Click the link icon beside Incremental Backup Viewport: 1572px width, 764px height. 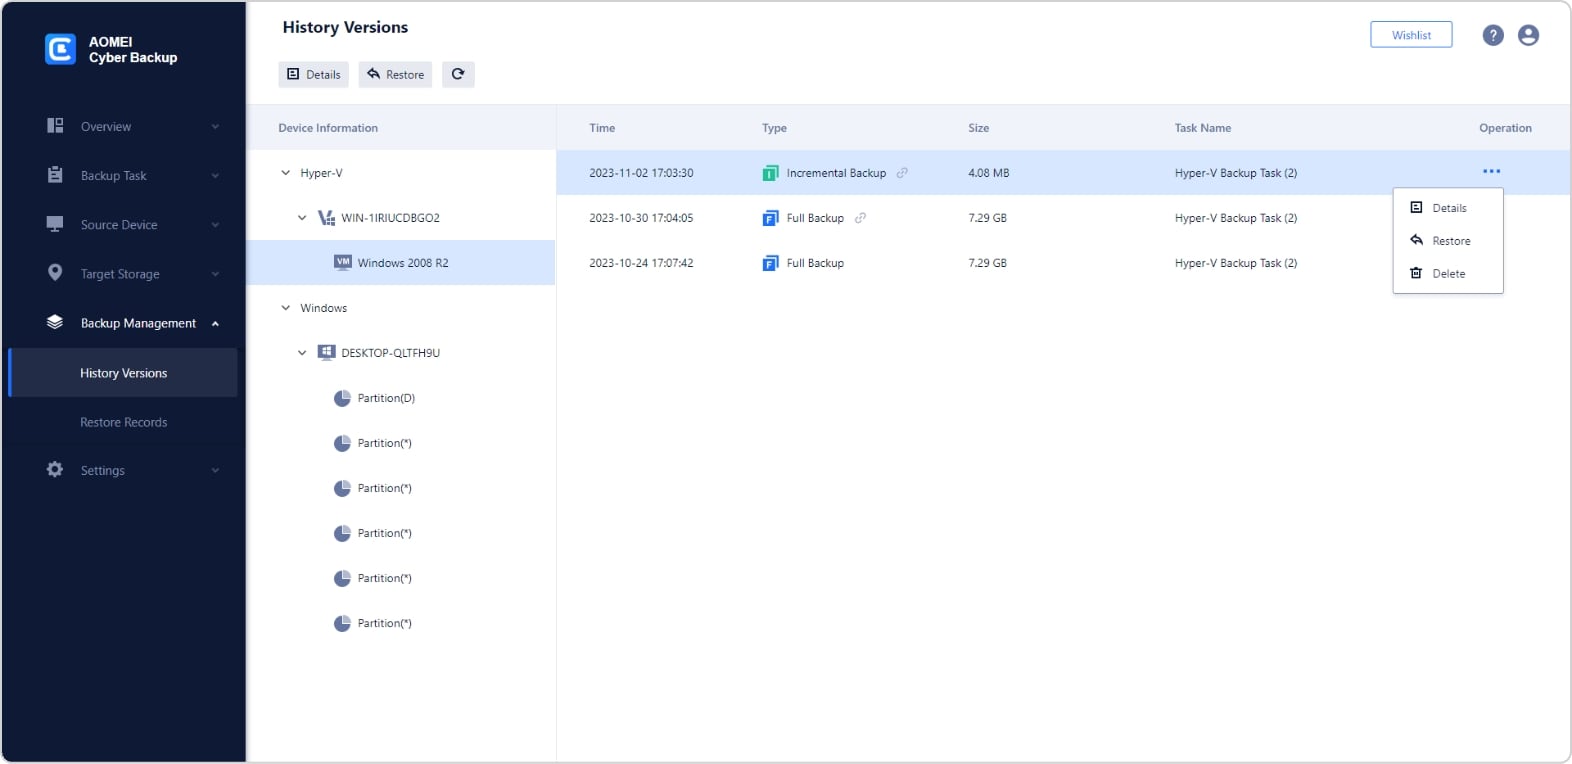tap(902, 173)
